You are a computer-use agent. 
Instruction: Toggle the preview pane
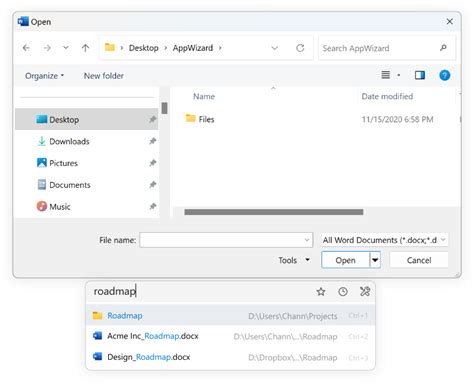pos(420,75)
